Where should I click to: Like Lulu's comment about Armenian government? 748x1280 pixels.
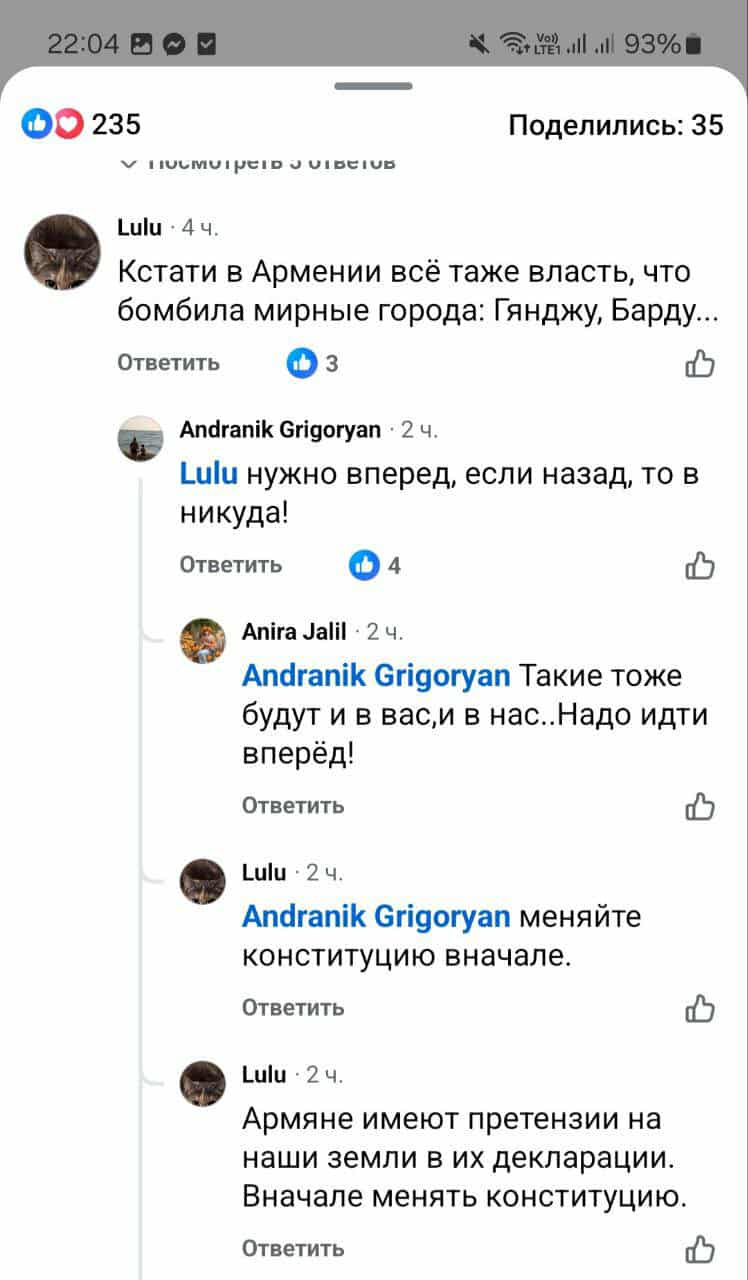click(x=700, y=364)
